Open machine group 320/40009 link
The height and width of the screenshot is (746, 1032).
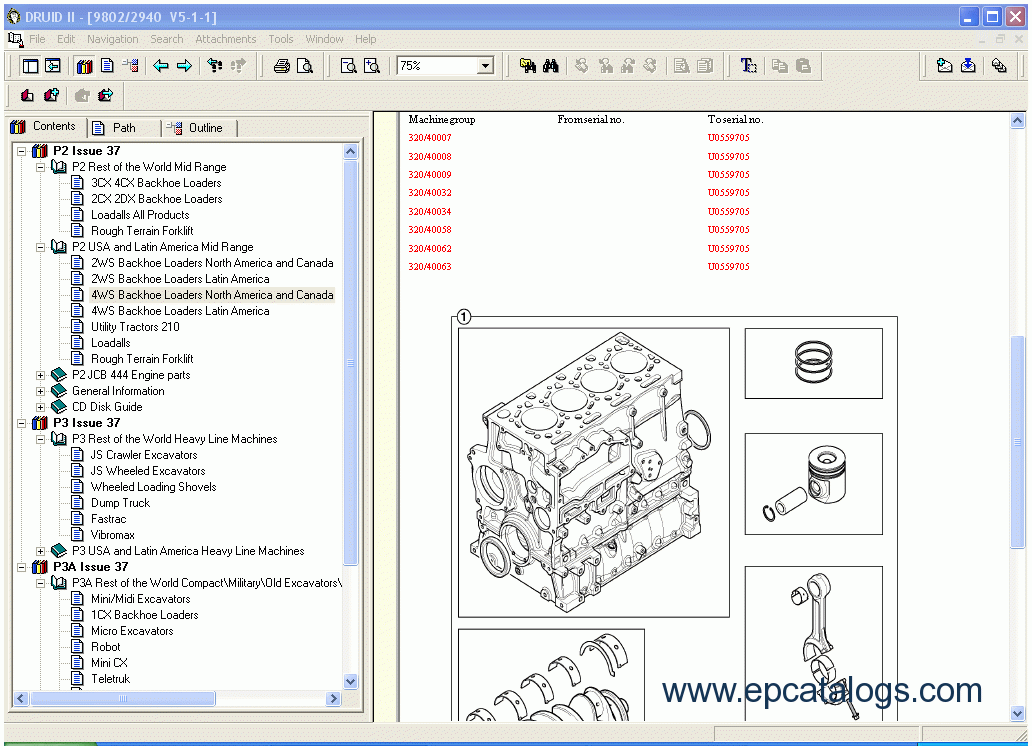click(x=430, y=174)
